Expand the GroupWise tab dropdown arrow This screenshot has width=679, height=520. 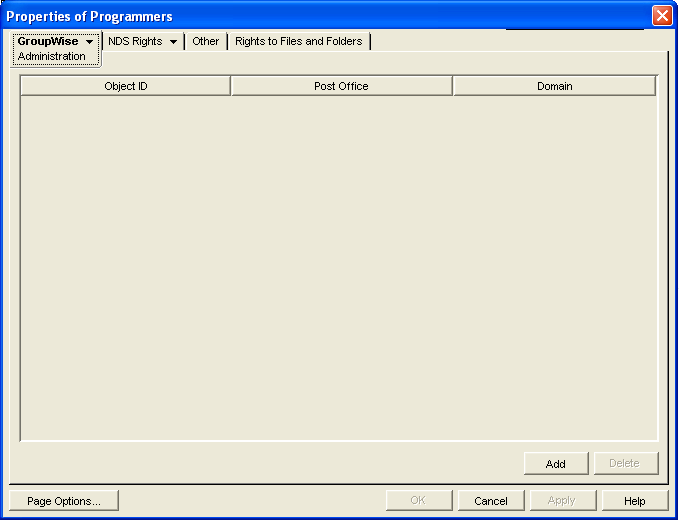click(x=90, y=42)
